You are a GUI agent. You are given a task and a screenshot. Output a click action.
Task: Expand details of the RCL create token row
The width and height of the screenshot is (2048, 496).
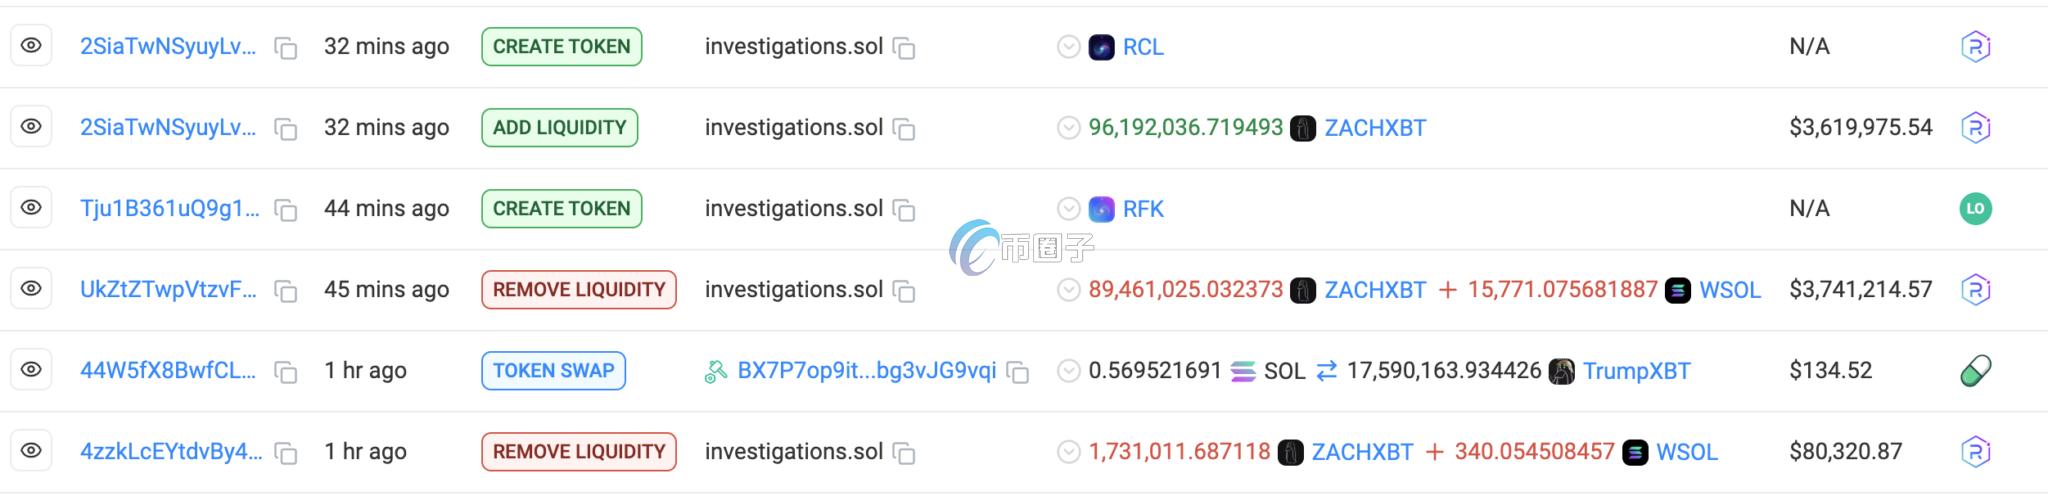pos(1068,47)
